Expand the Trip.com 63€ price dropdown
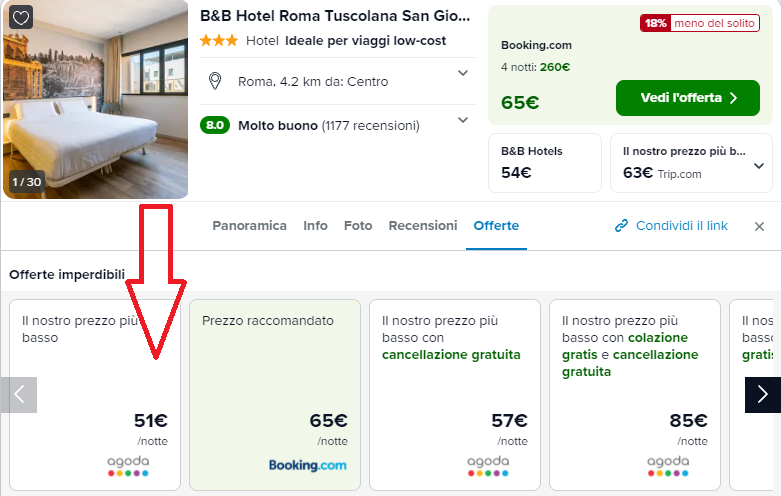The width and height of the screenshot is (781, 496). [759, 166]
